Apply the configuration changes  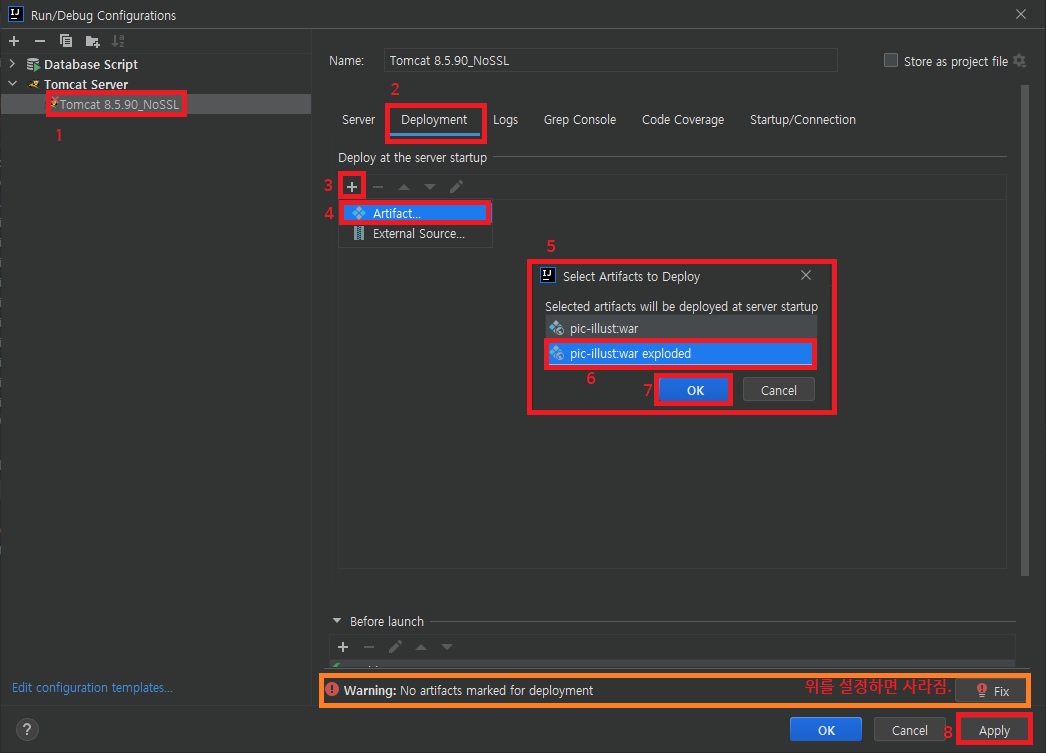click(x=994, y=730)
